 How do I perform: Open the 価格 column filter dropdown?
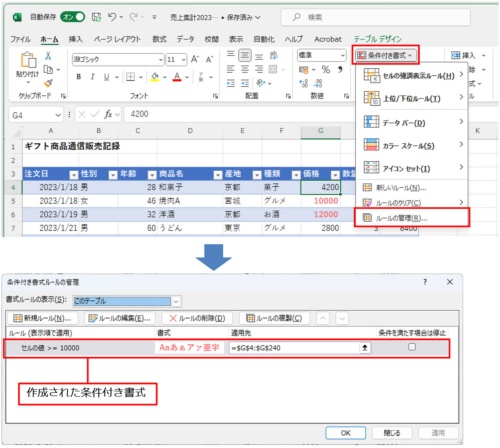click(x=335, y=174)
